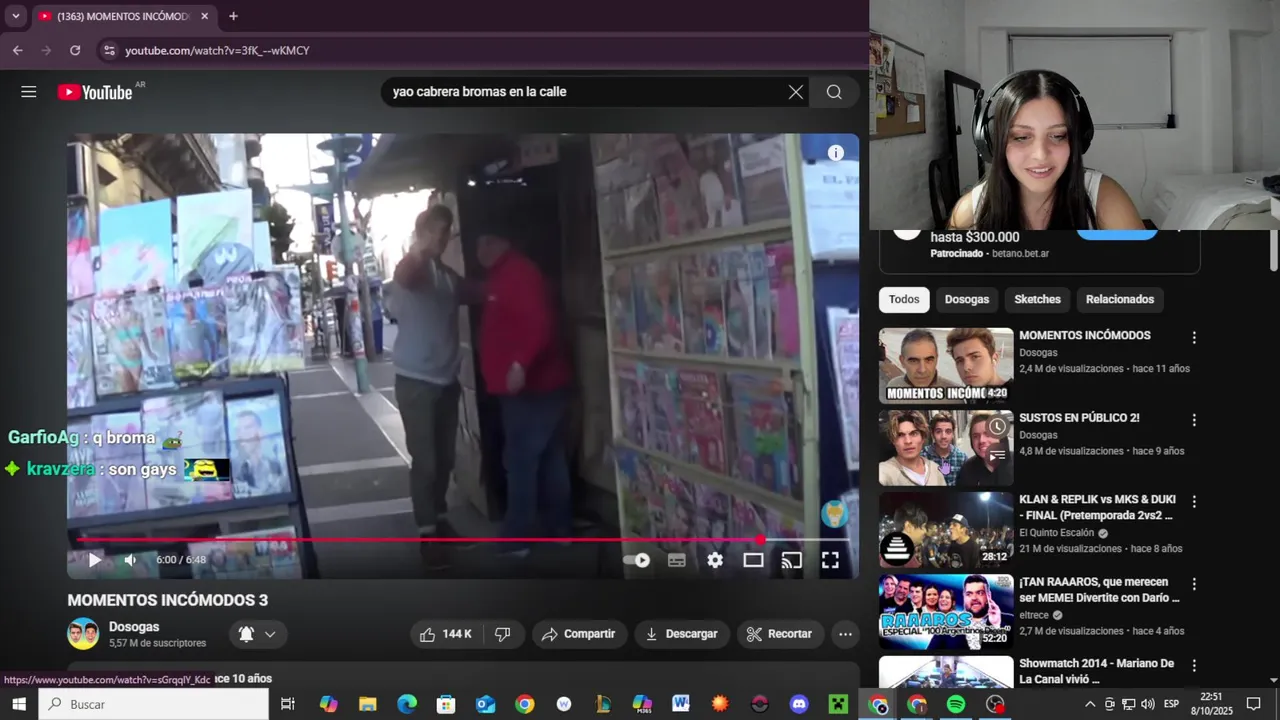
Task: Dislike the video
Action: click(503, 634)
